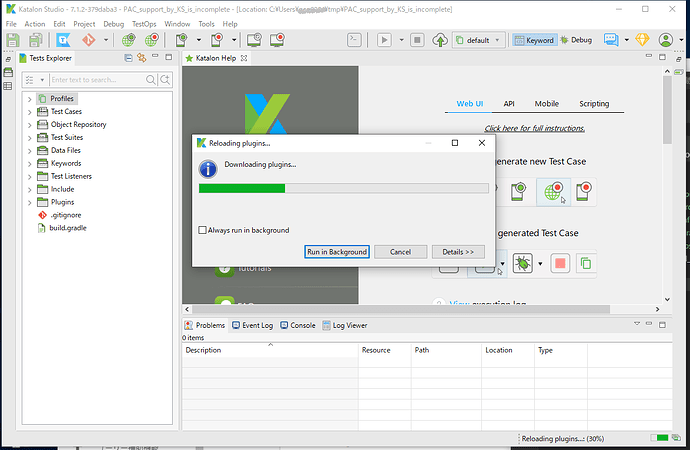
Task: Click the Description column header
Action: point(270,350)
